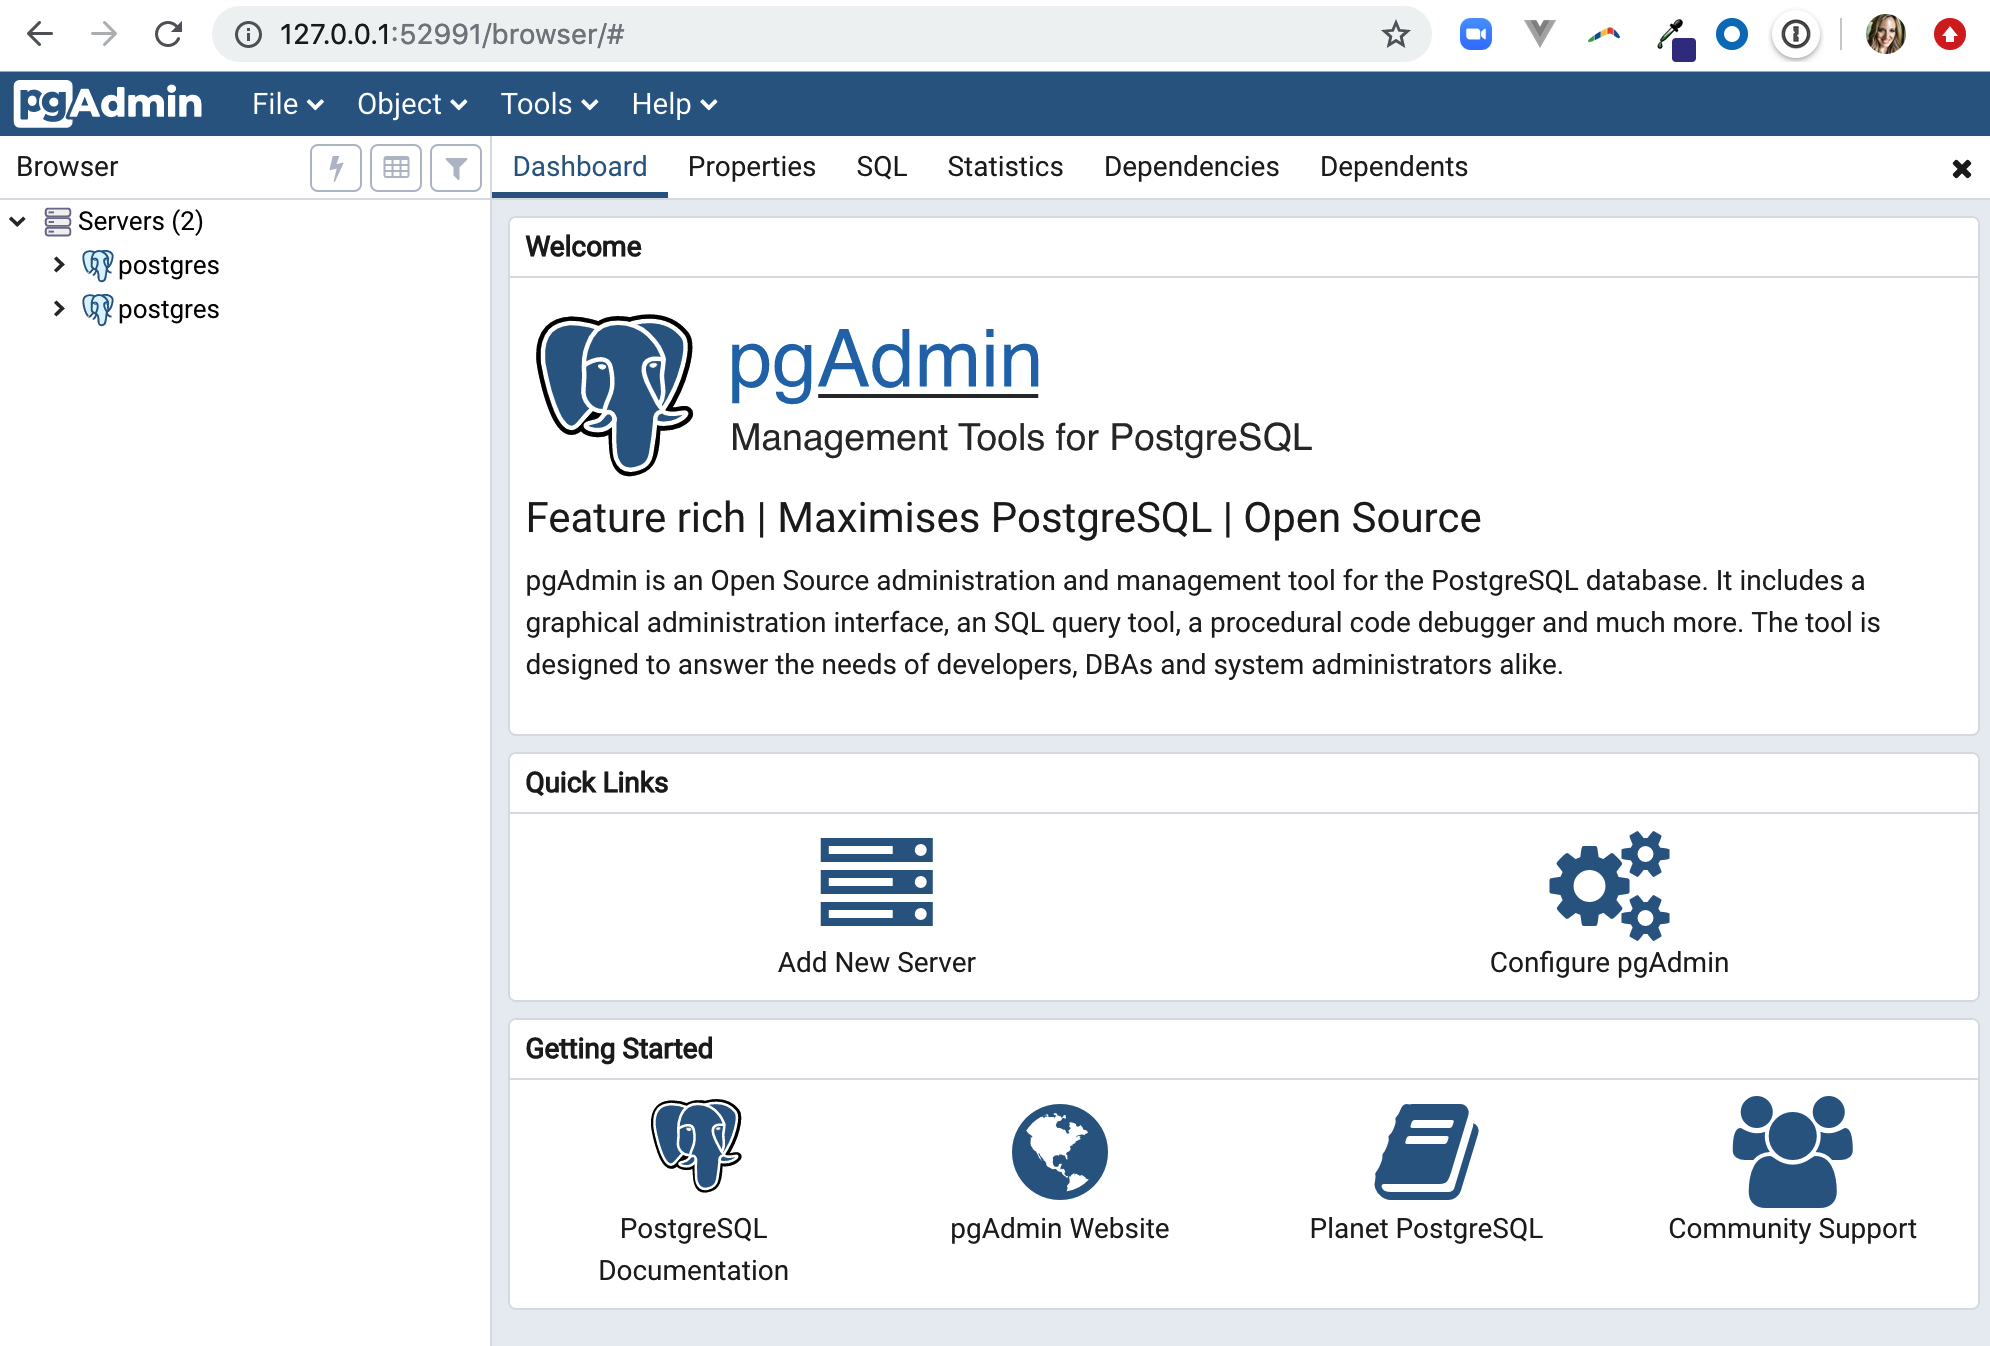This screenshot has width=1990, height=1346.
Task: Click the browser back arrow
Action: click(x=40, y=34)
